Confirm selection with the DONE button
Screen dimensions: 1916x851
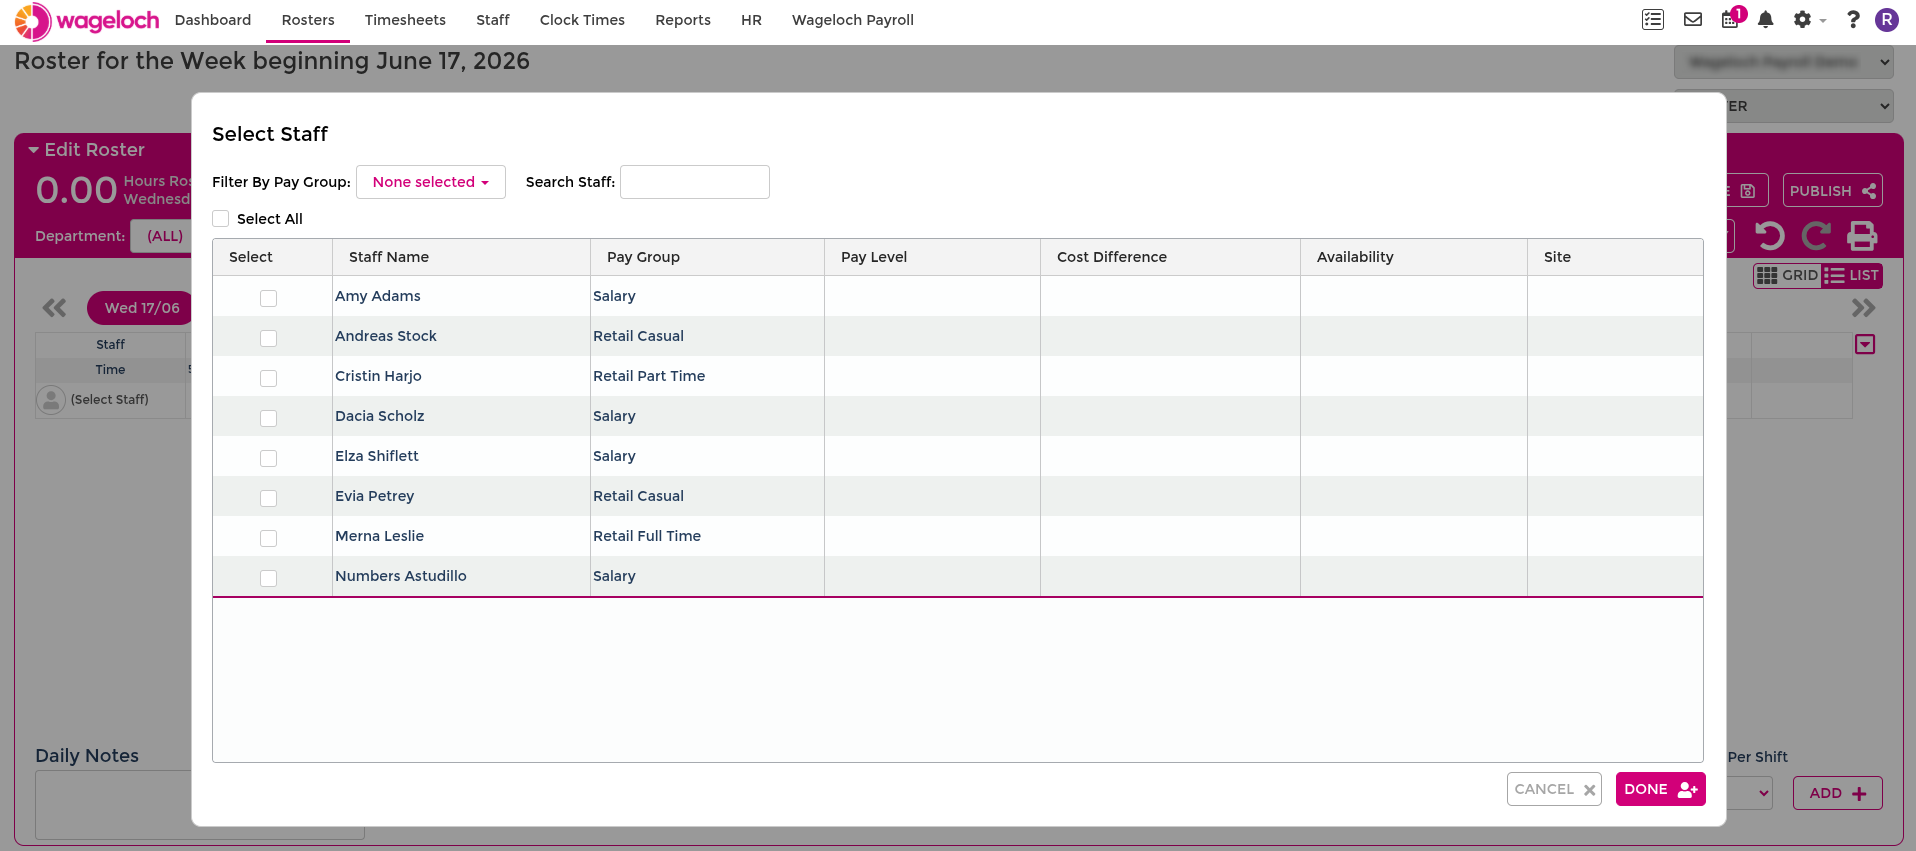(1661, 789)
